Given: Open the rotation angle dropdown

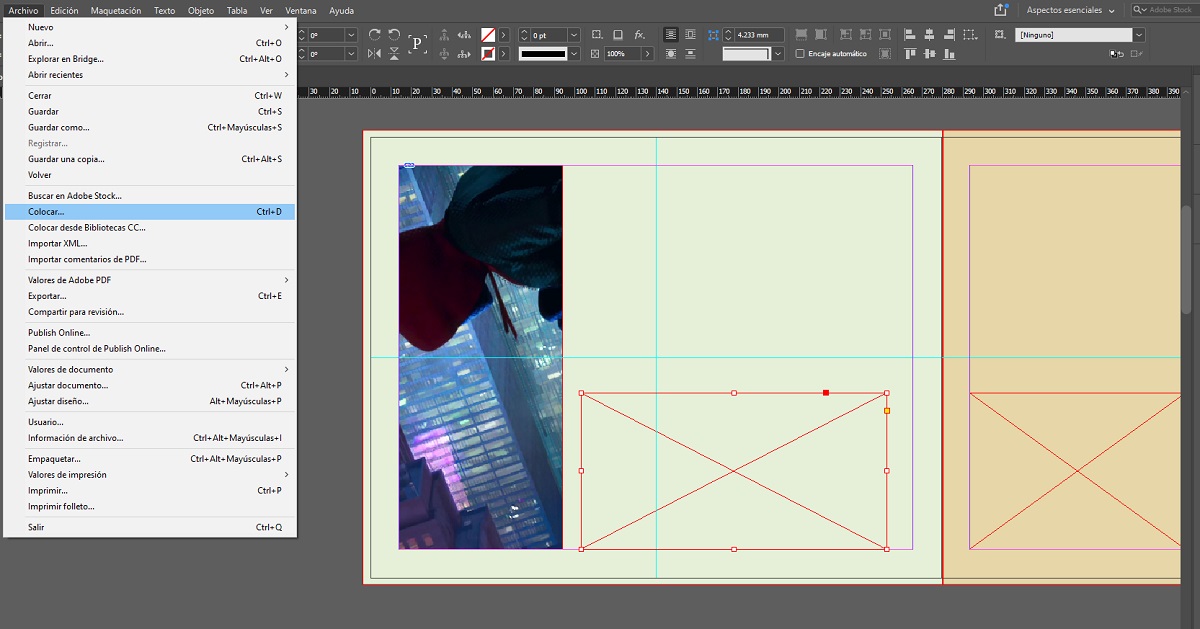Looking at the screenshot, I should pos(351,35).
